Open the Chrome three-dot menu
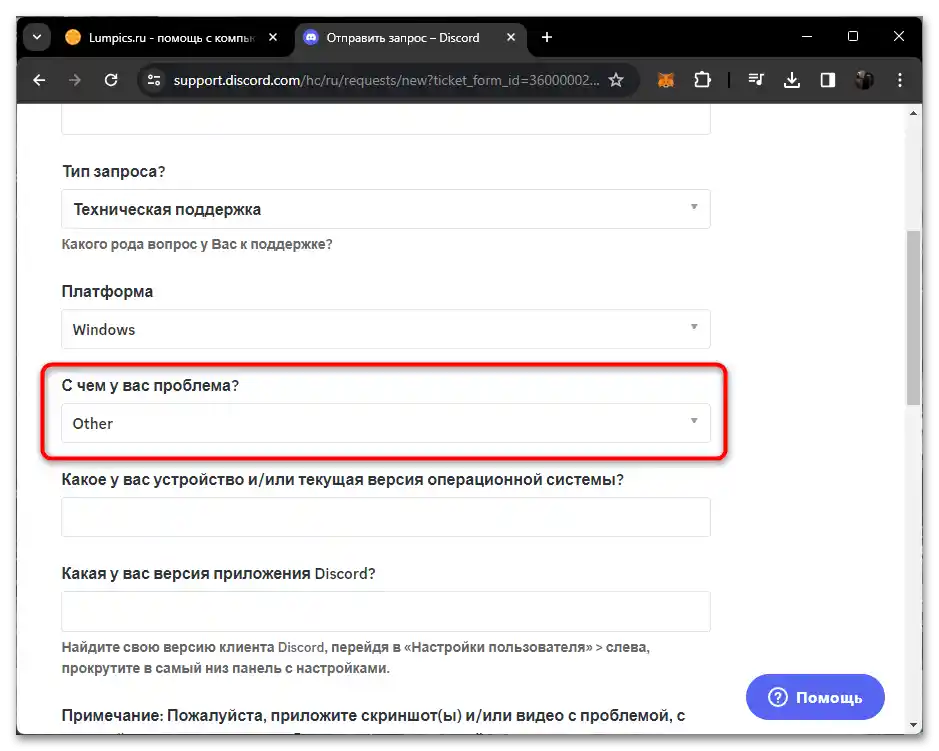Screen dimensions: 939x751 (899, 80)
